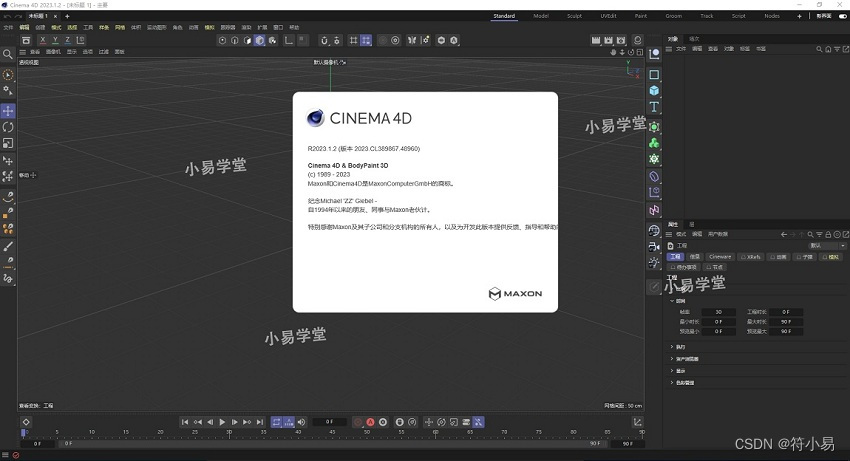Screen dimensions: 850x461
Task: Switch to the Model layout tab
Action: click(x=541, y=16)
